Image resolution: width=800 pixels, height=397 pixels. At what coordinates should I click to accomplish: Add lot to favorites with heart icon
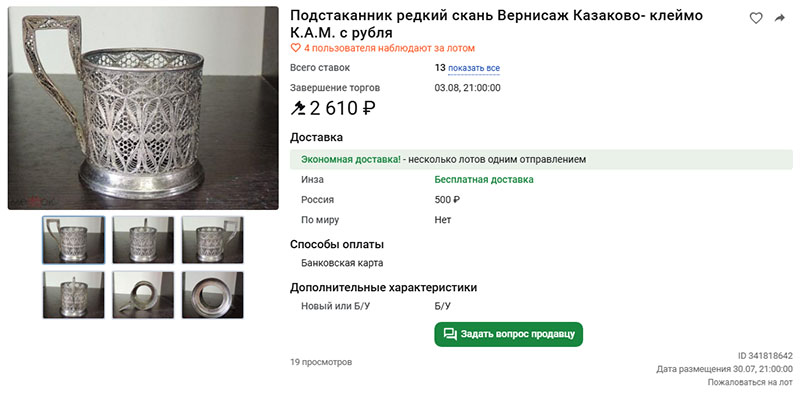(x=756, y=18)
